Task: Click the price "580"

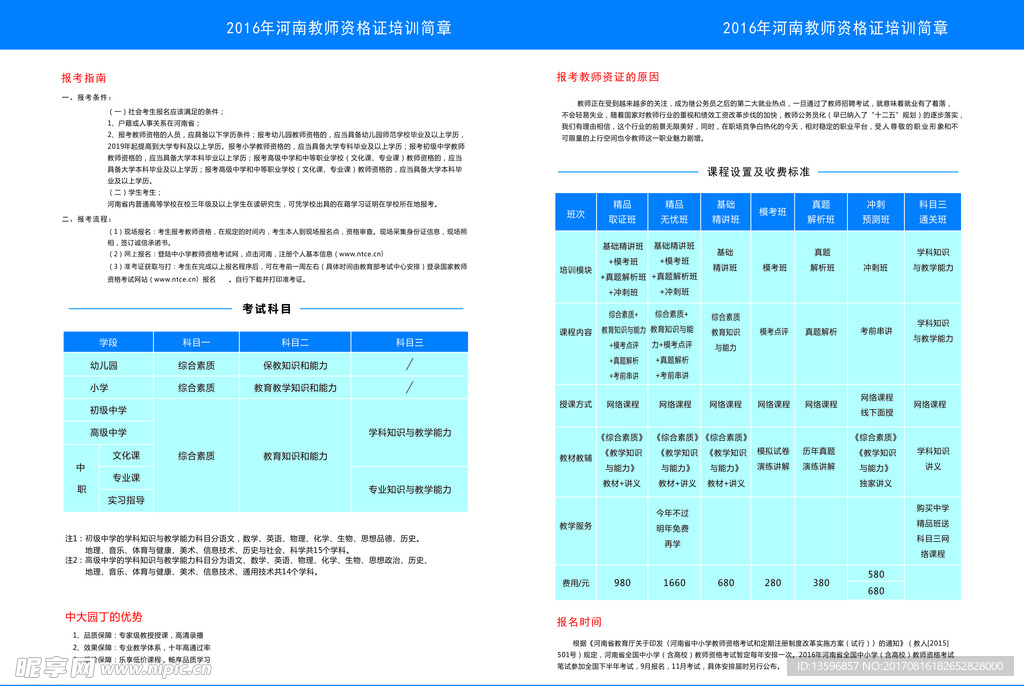Action: (x=876, y=574)
